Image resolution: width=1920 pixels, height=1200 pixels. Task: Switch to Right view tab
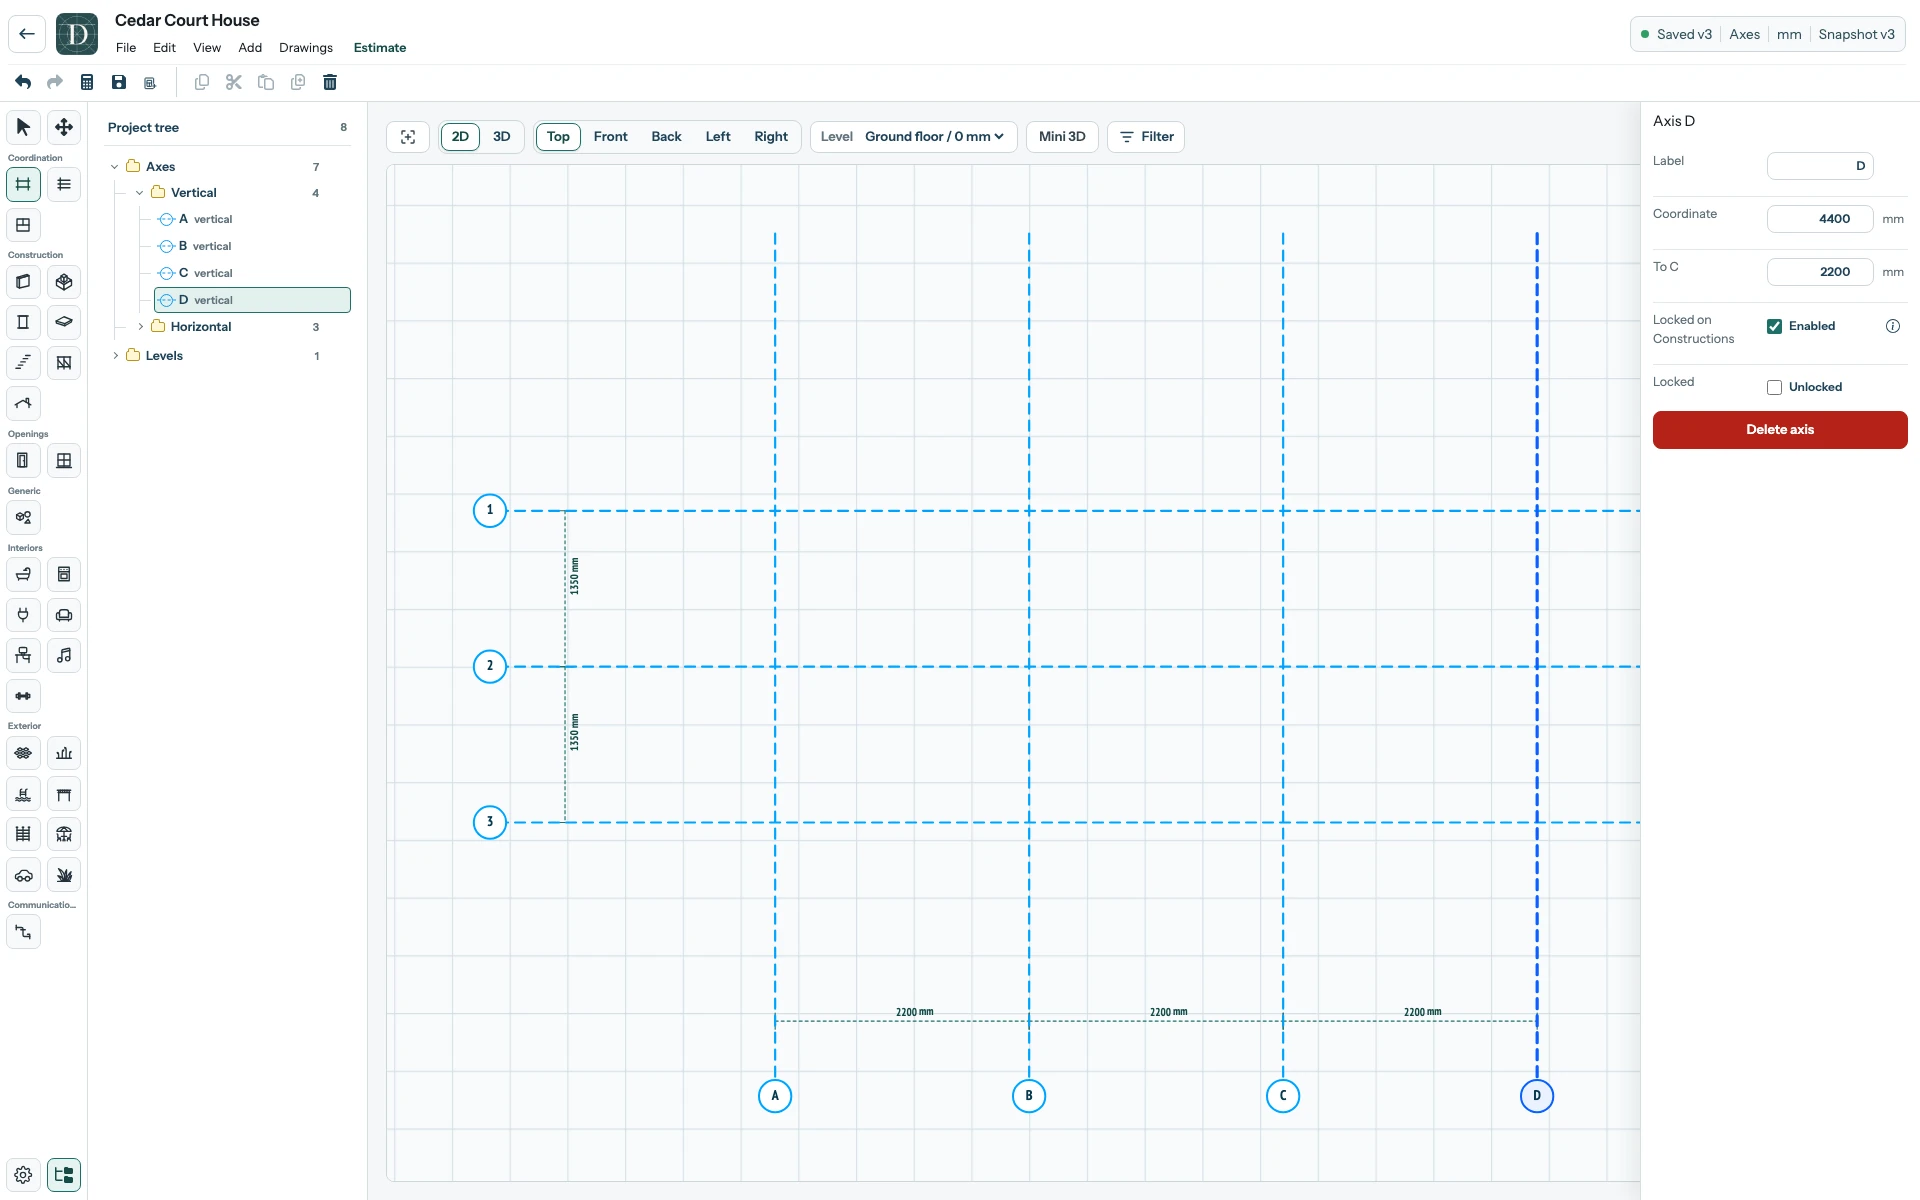click(x=771, y=137)
